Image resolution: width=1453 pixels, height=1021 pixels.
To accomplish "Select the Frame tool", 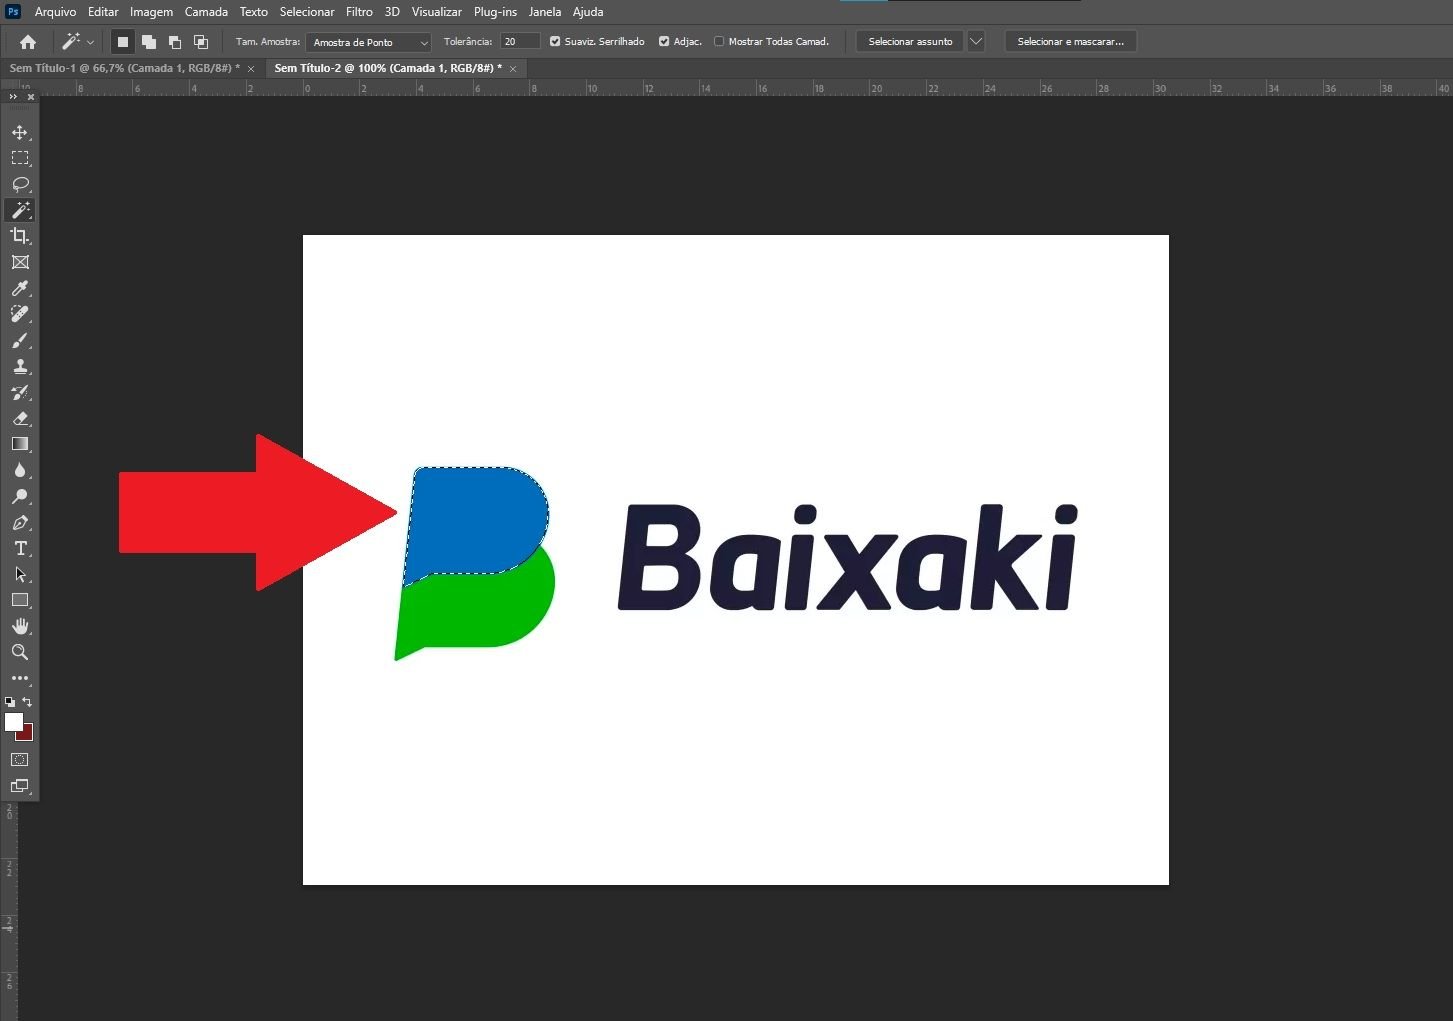I will 20,262.
